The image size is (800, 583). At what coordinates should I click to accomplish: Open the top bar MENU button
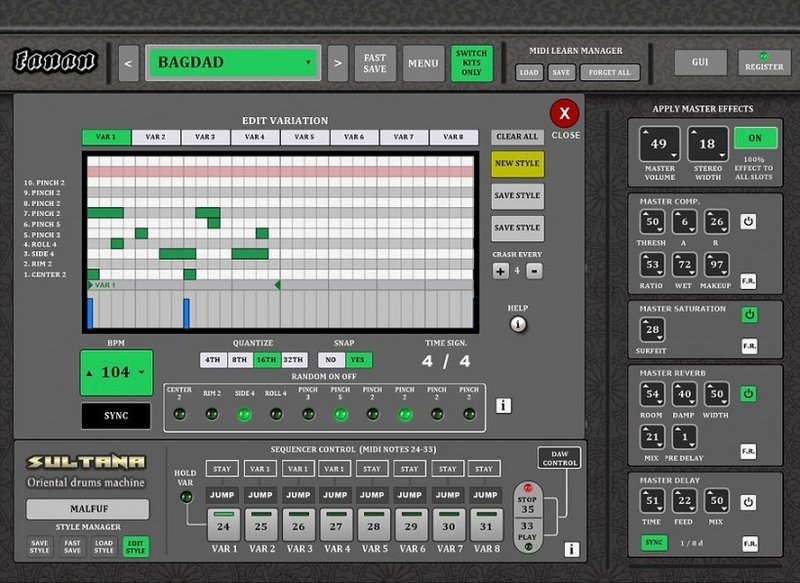pyautogui.click(x=423, y=63)
